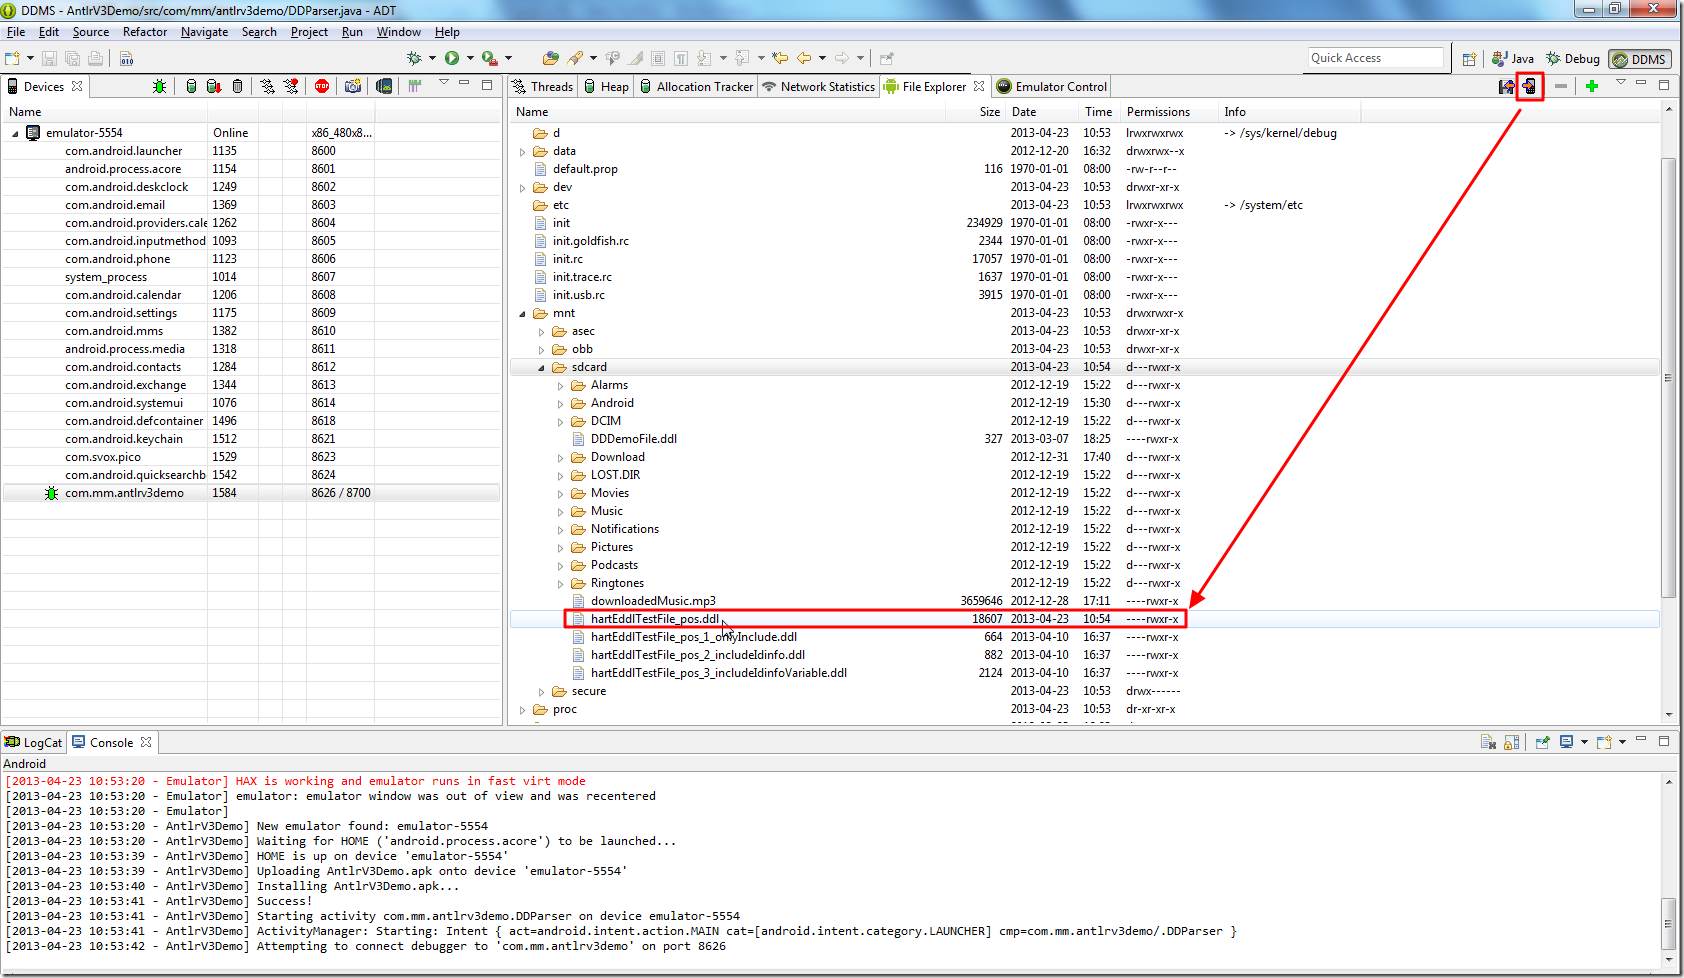Viewport: 1684px width, 978px height.
Task: Toggle Update Threads in Devices toolbar
Action: coord(267,87)
